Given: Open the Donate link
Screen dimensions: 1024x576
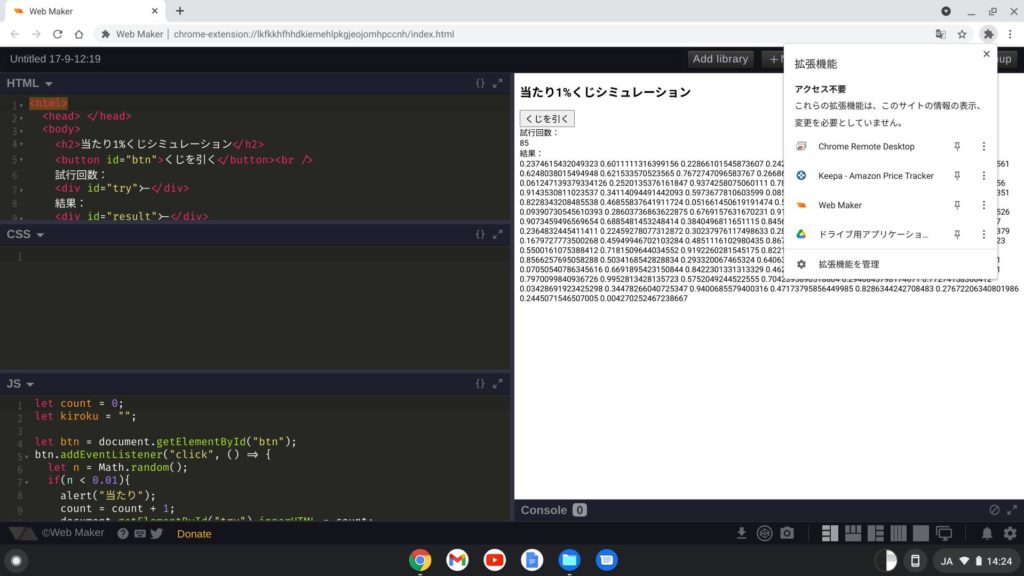Looking at the screenshot, I should point(194,534).
